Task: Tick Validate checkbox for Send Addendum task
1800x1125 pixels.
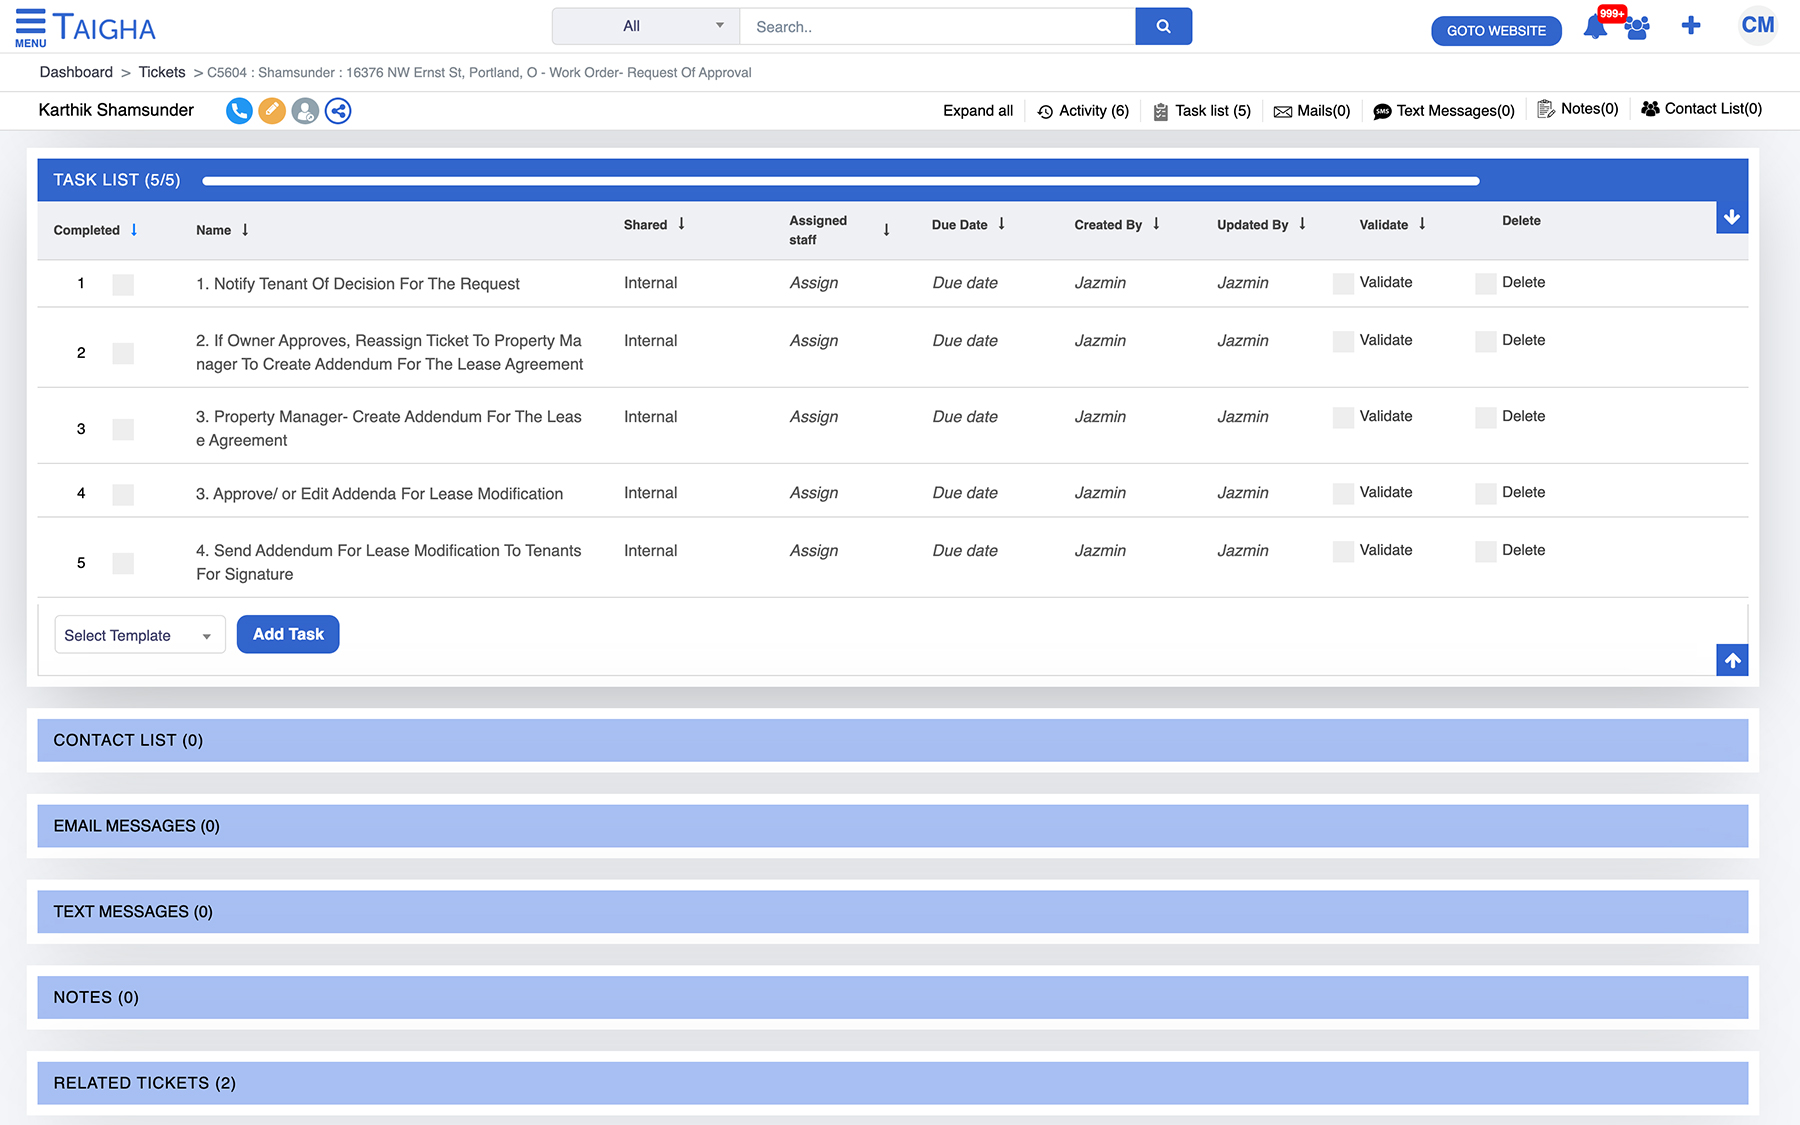Action: [x=1343, y=551]
